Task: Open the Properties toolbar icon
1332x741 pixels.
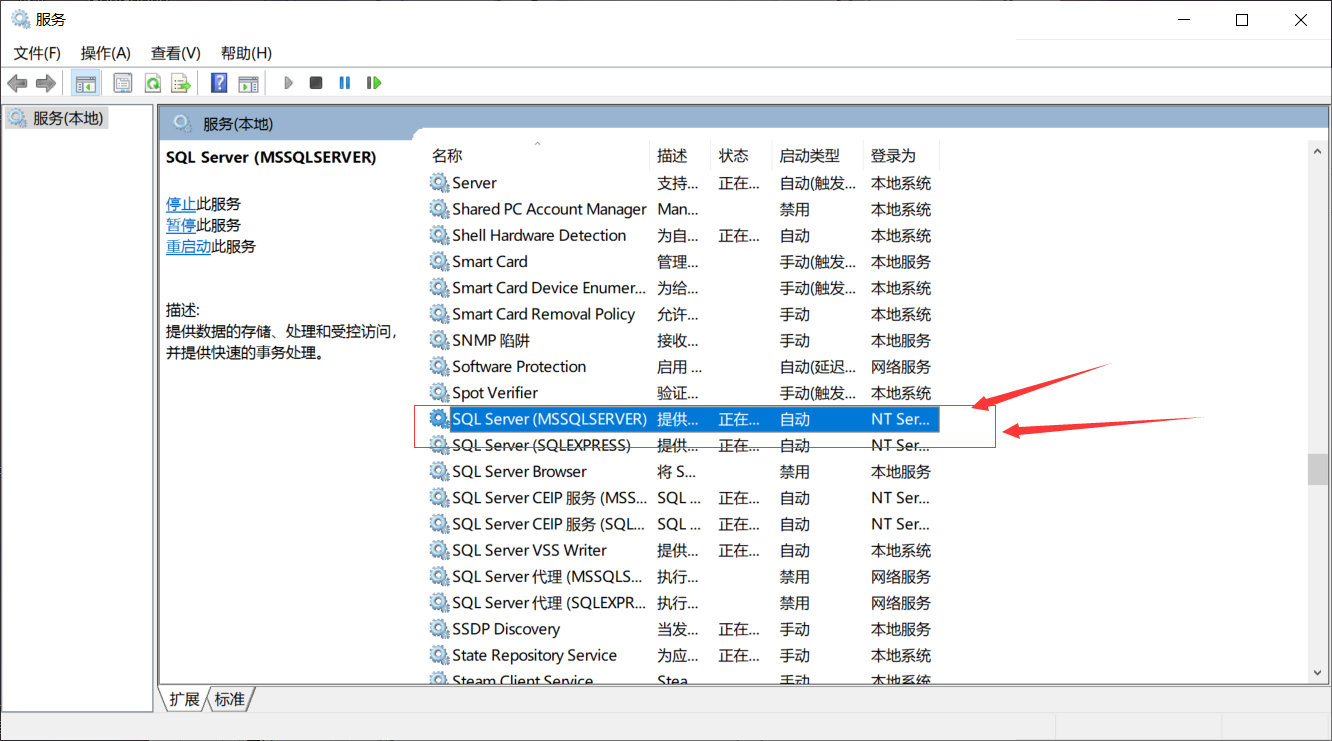Action: (x=123, y=83)
